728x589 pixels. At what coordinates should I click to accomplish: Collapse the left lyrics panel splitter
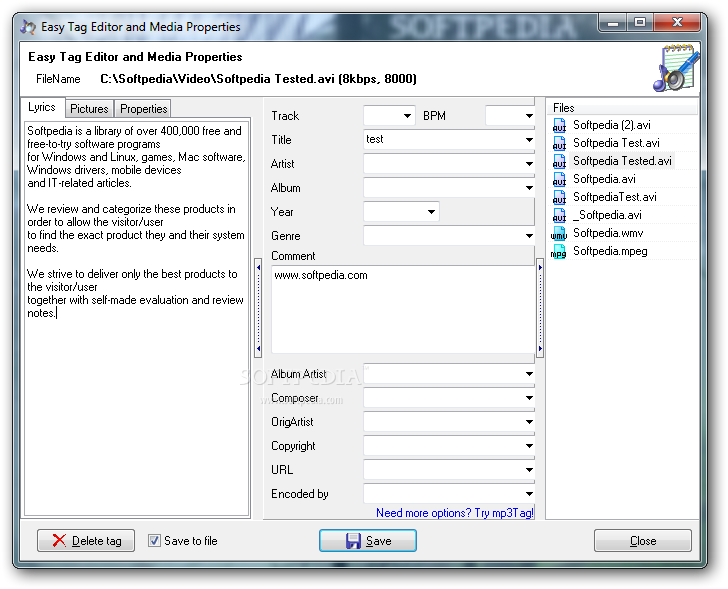click(258, 308)
